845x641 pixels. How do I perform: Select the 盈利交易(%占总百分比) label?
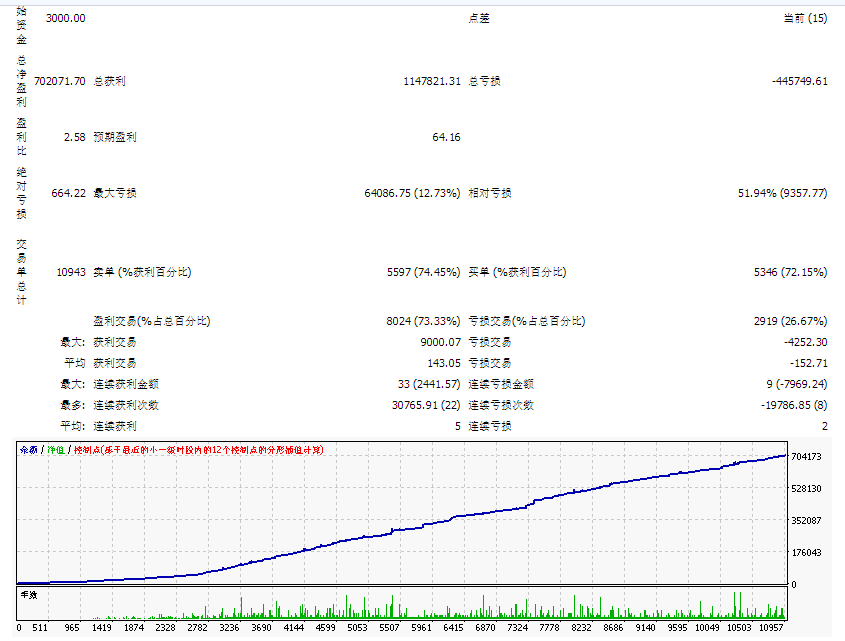pyautogui.click(x=152, y=322)
